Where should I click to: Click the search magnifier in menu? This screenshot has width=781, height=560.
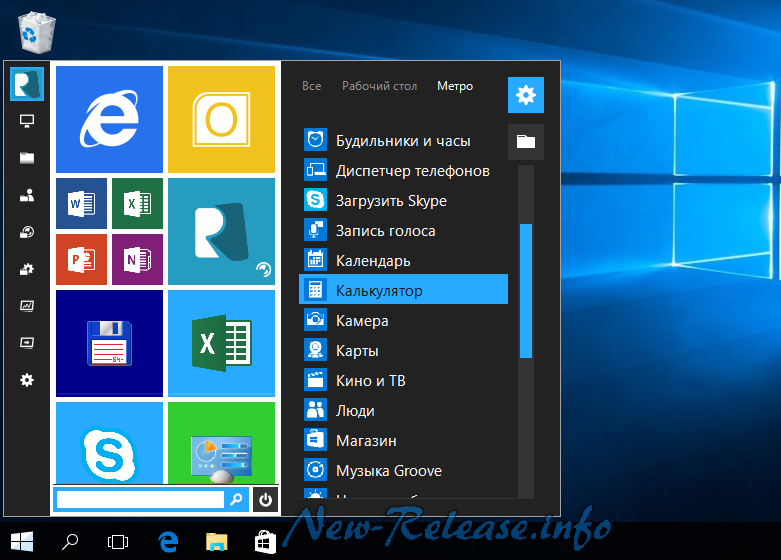tap(236, 499)
